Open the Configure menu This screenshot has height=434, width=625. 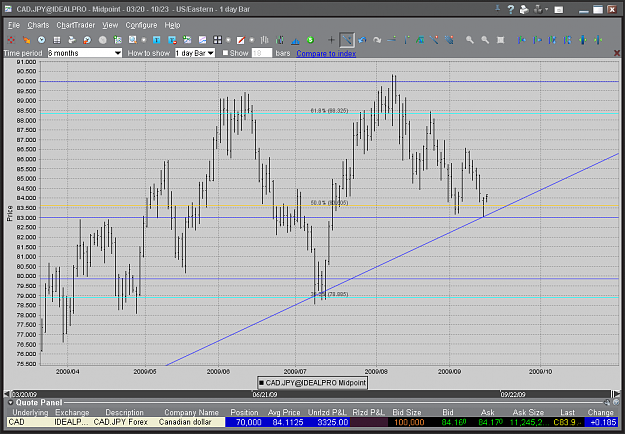point(142,25)
